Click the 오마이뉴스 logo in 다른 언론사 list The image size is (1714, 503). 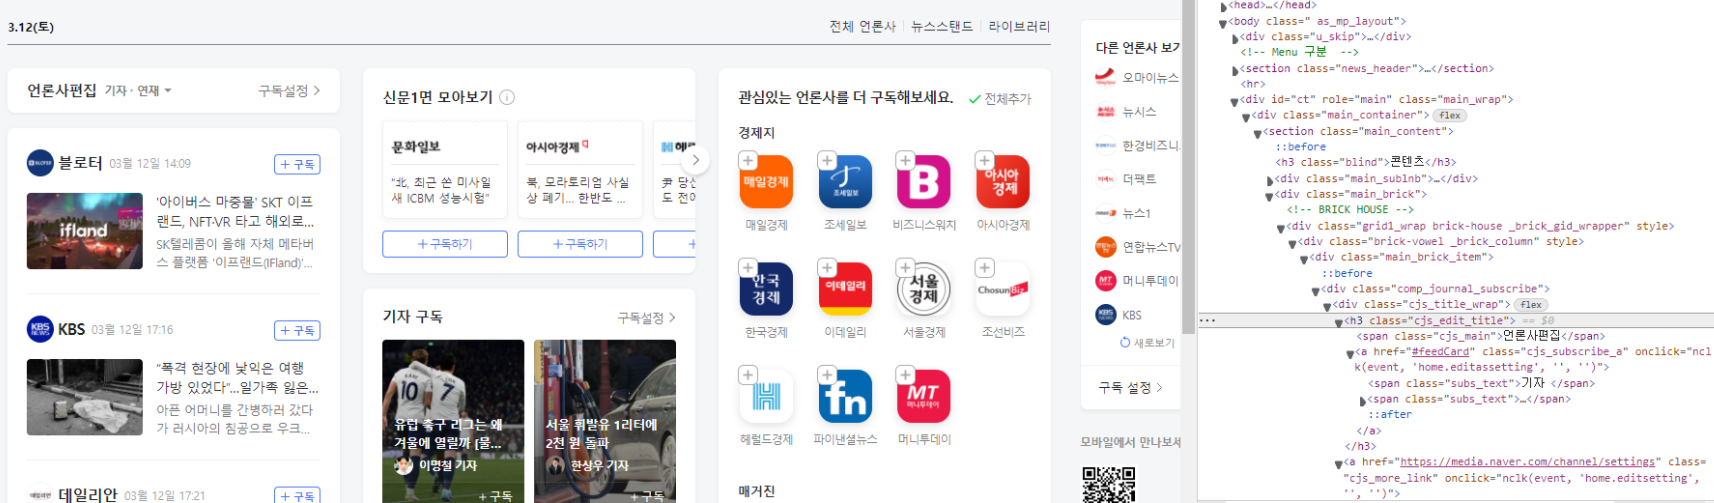pos(1105,77)
